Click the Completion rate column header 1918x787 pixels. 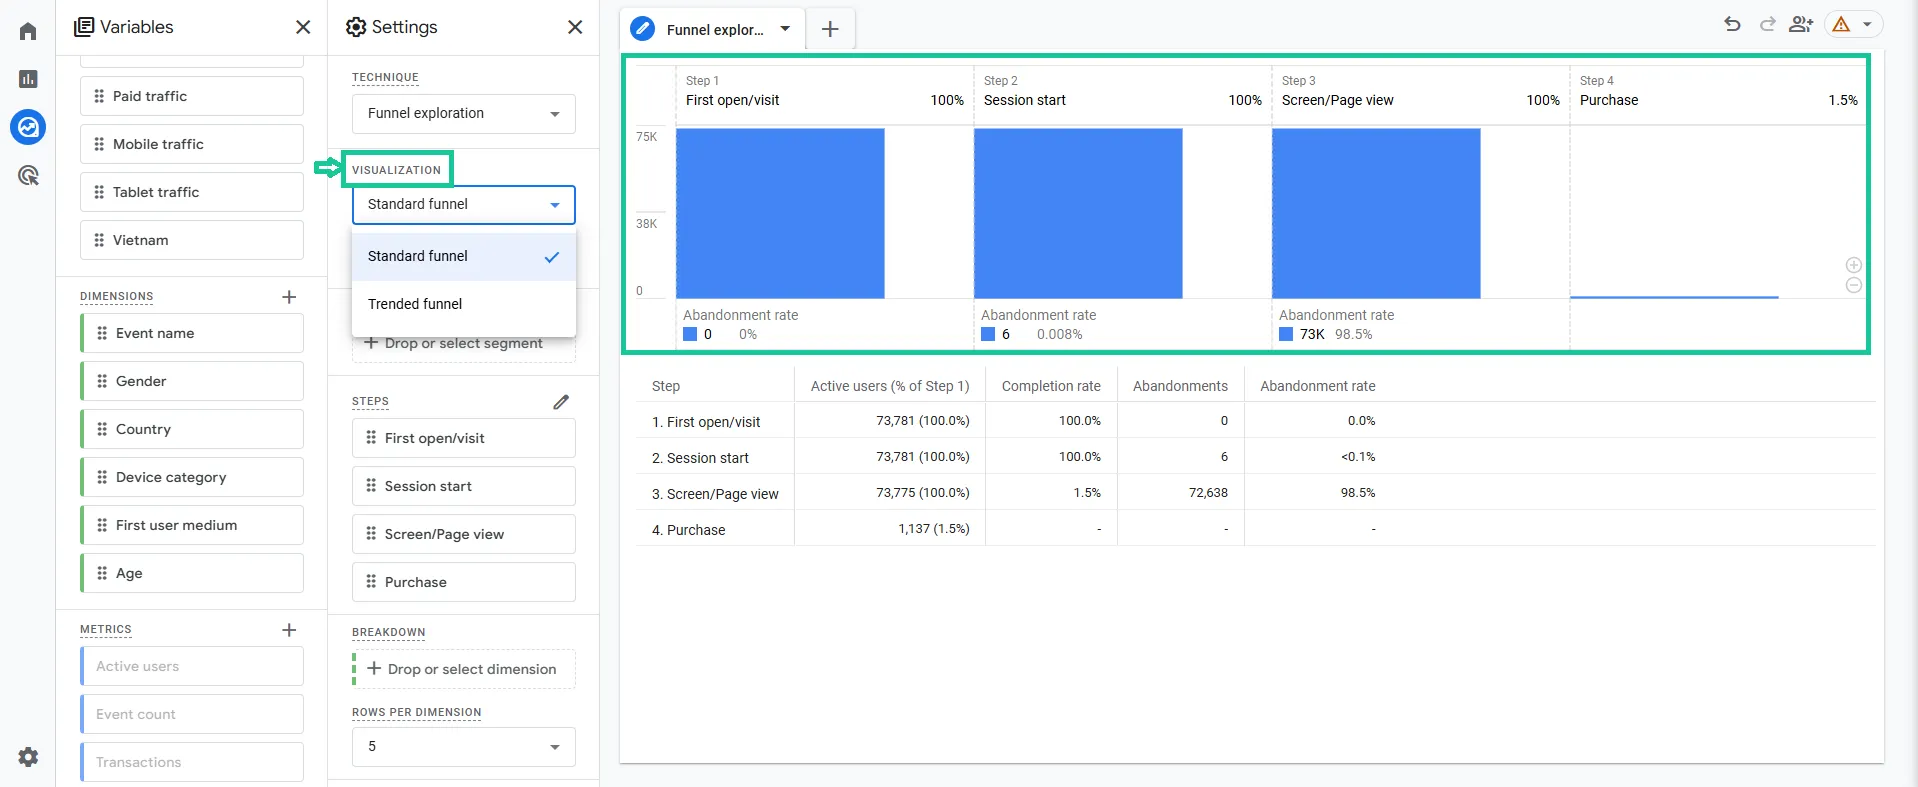pyautogui.click(x=1051, y=386)
